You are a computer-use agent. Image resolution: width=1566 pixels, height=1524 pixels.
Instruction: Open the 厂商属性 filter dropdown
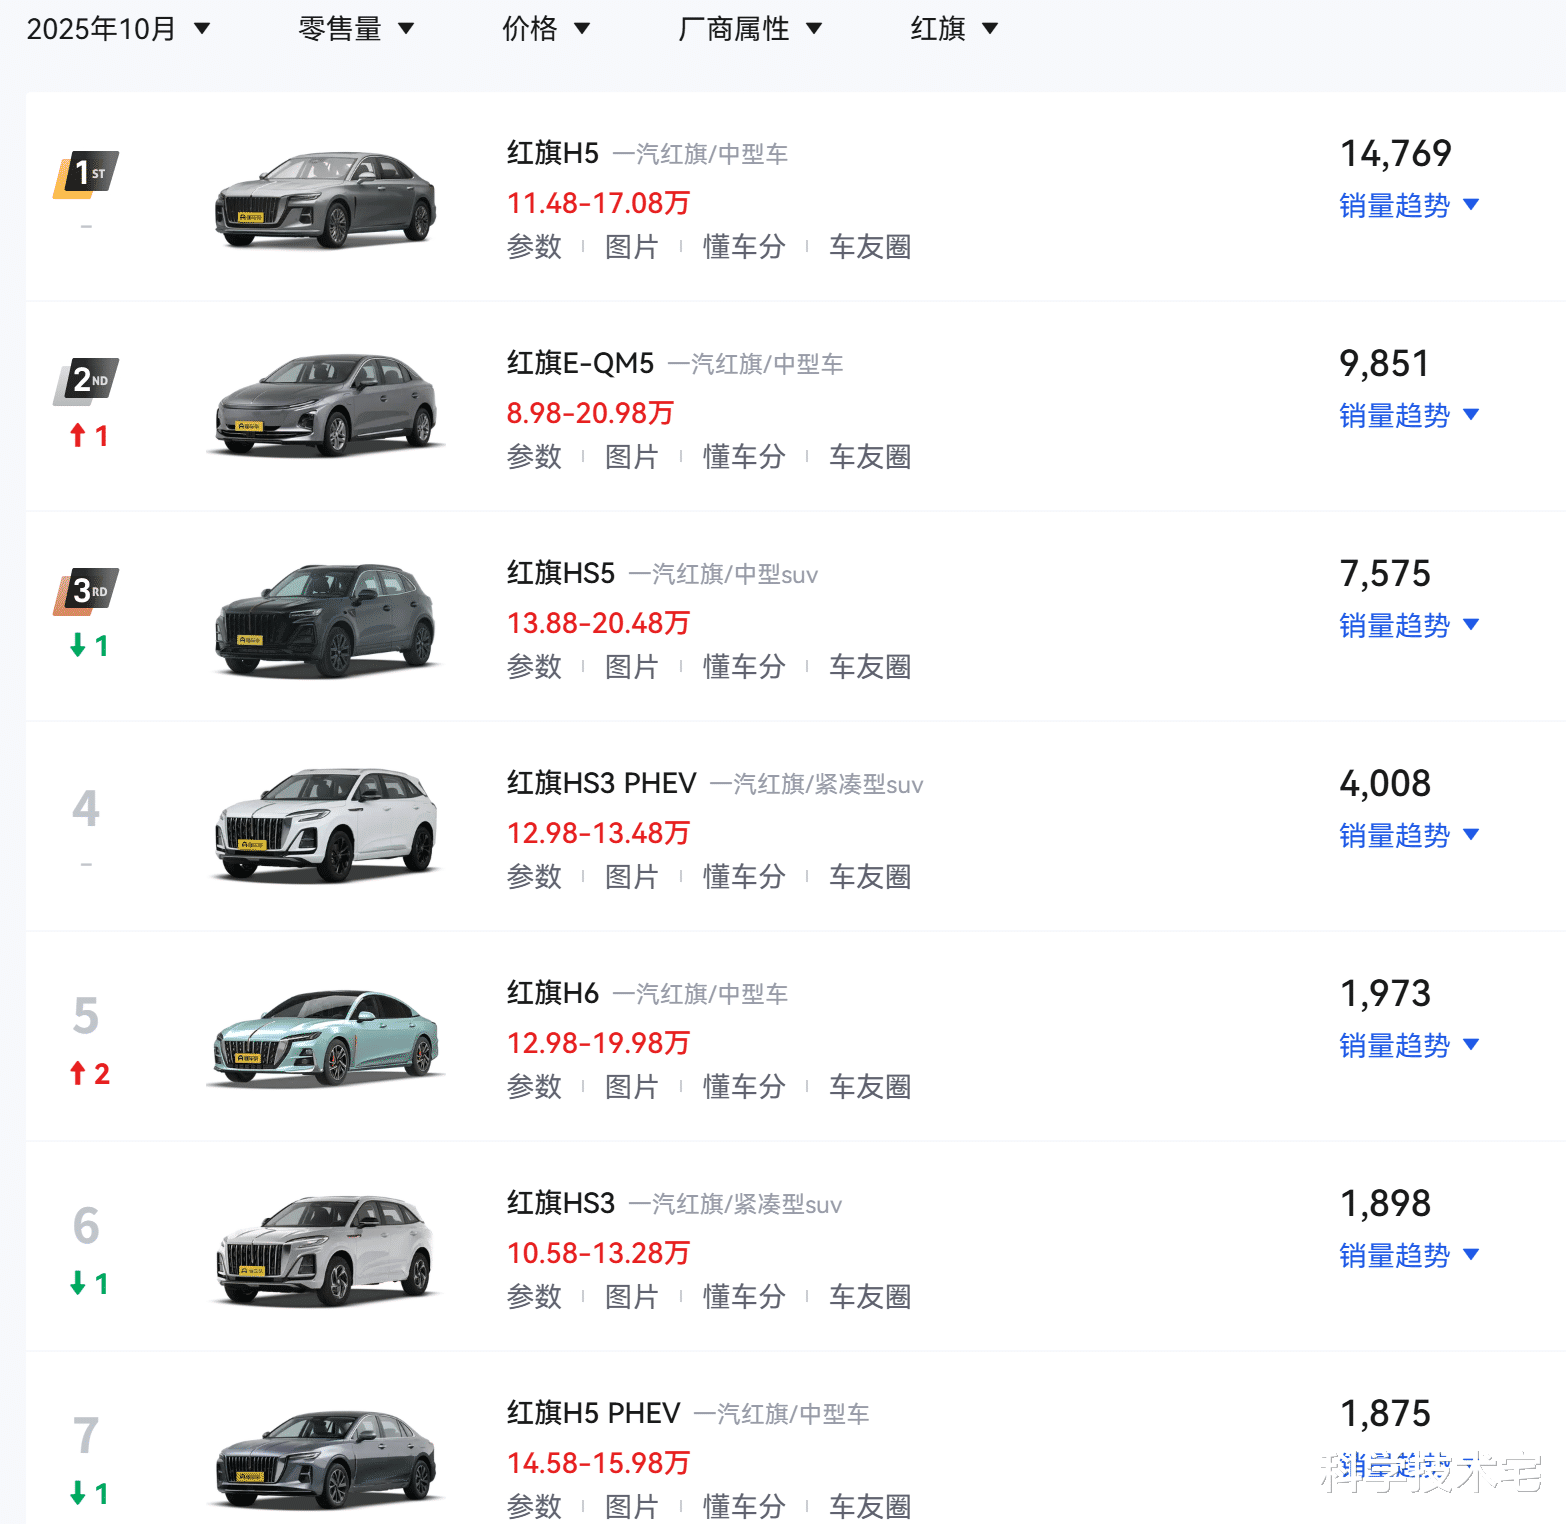(750, 29)
